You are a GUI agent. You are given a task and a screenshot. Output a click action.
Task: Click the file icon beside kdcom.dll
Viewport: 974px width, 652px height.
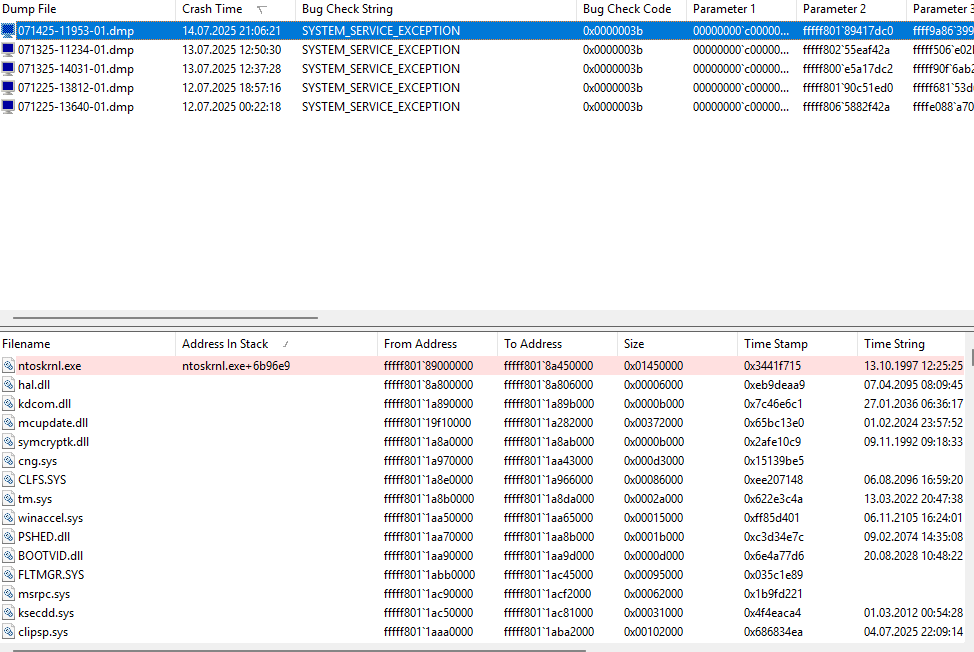point(8,404)
